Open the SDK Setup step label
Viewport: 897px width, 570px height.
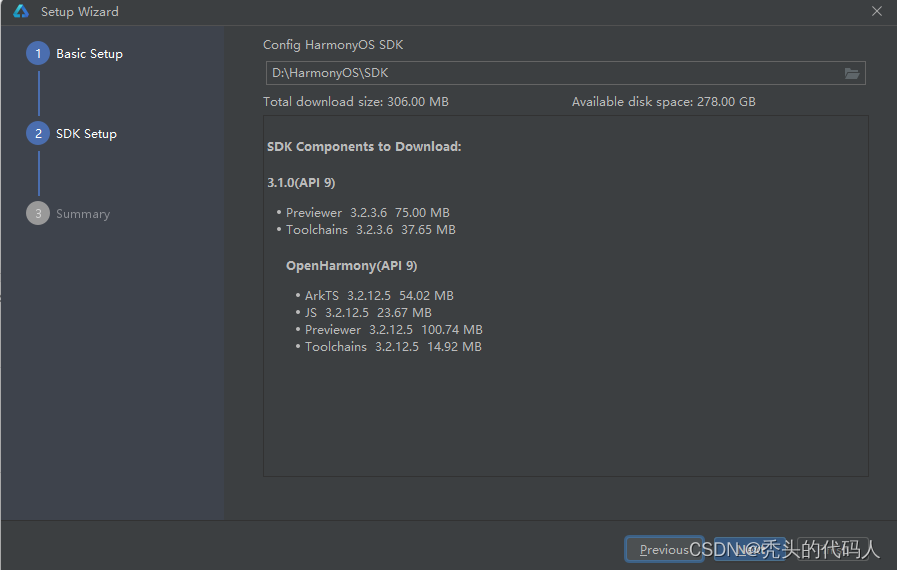point(86,134)
